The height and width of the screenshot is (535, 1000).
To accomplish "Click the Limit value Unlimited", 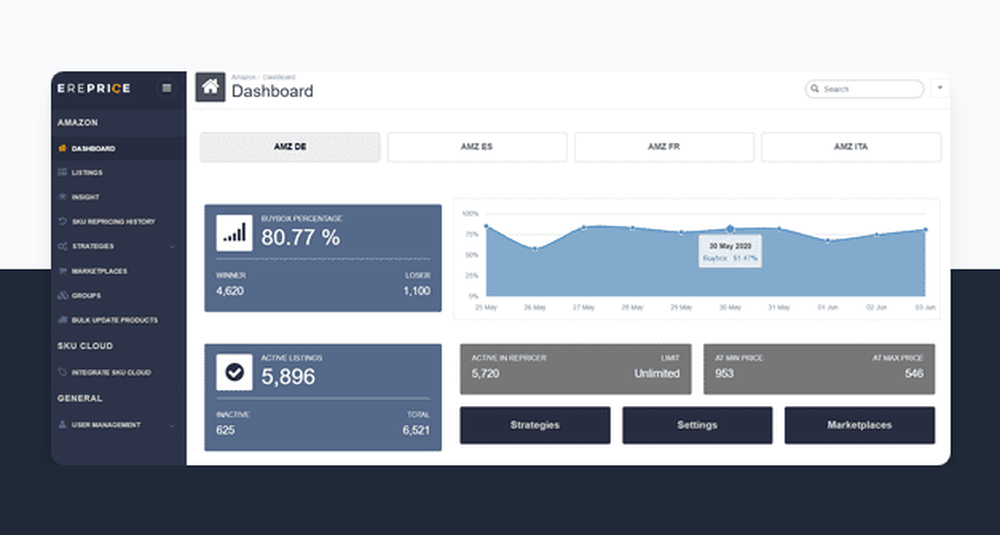I will coord(657,374).
